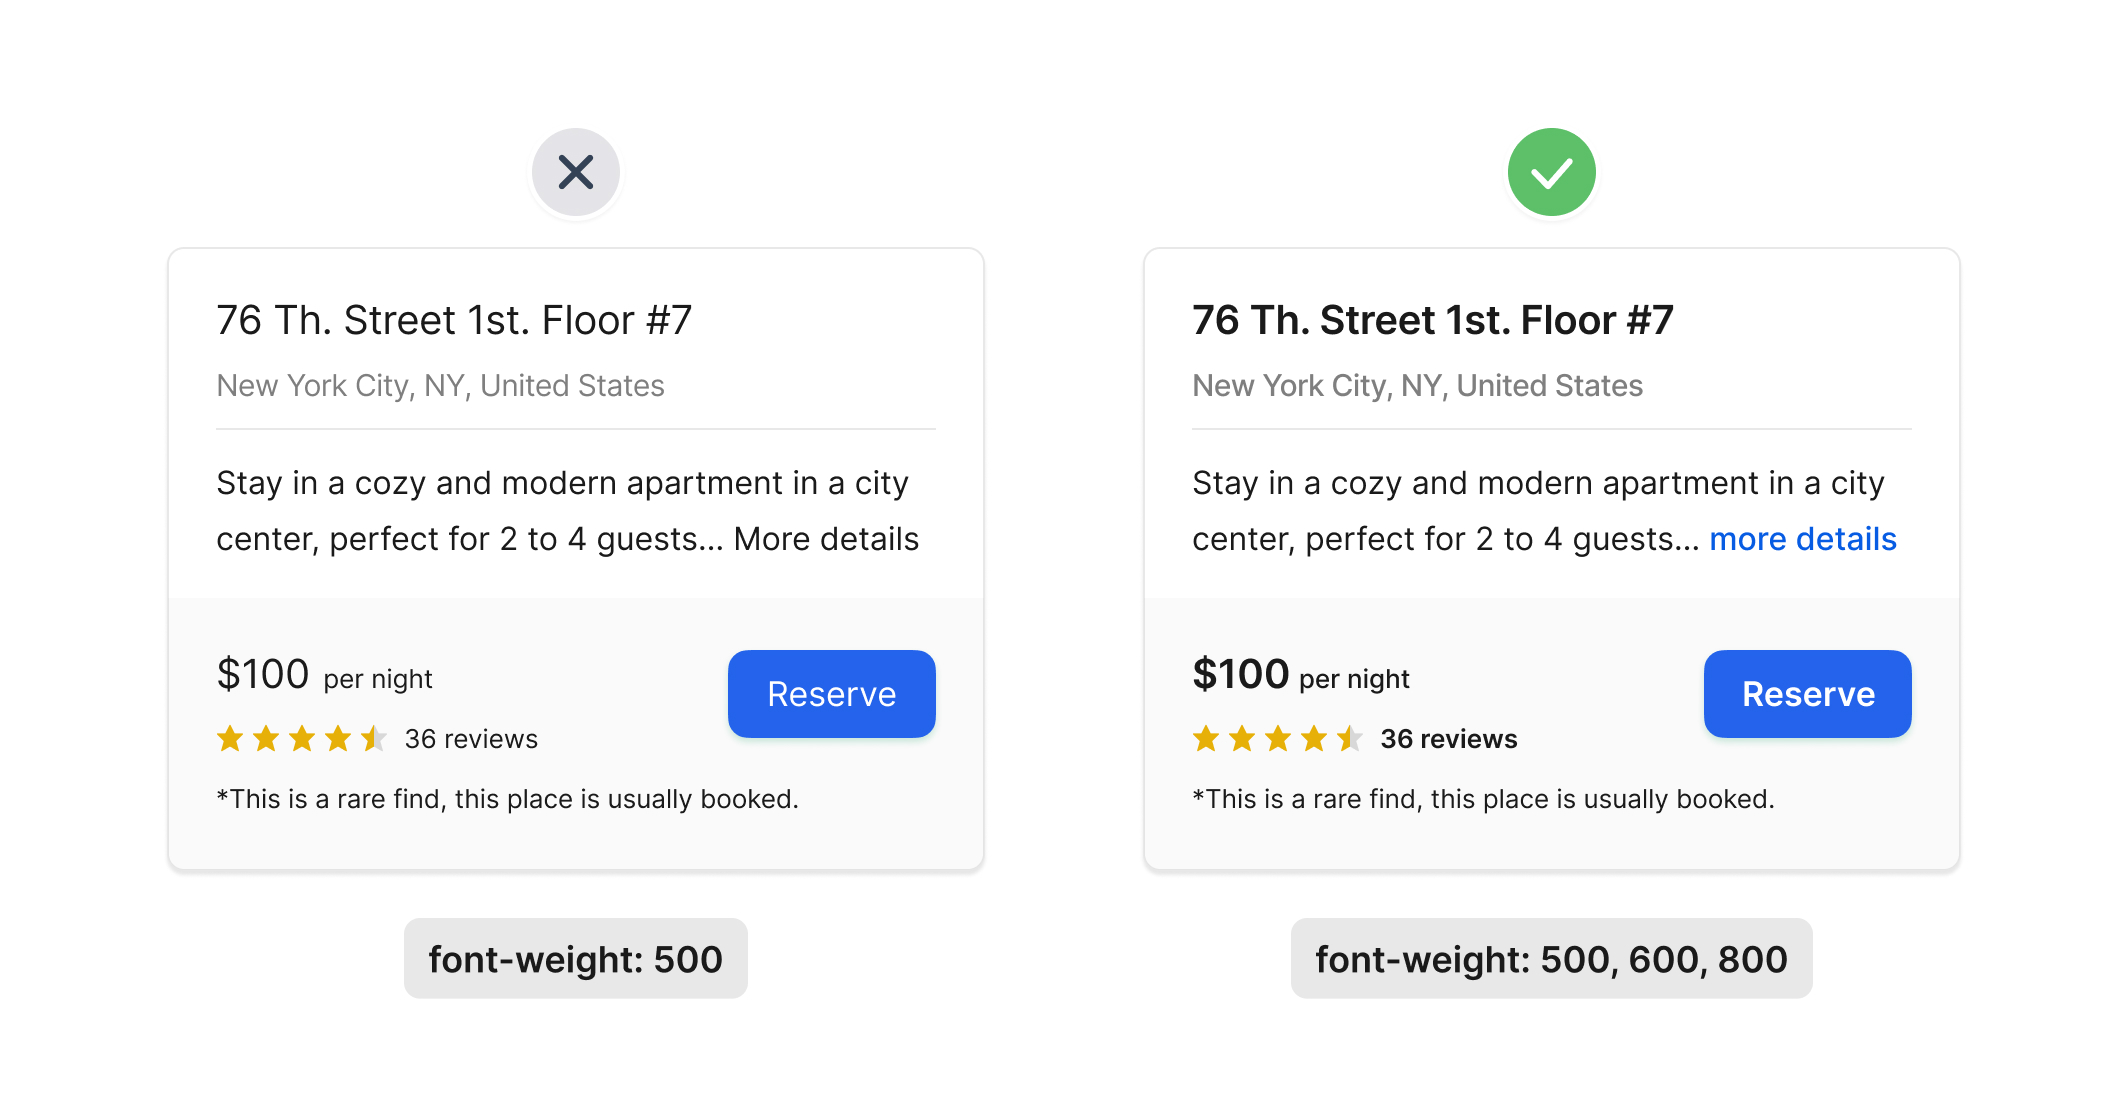Click "36 reviews" in the left card
The image size is (2128, 1120).
click(471, 739)
